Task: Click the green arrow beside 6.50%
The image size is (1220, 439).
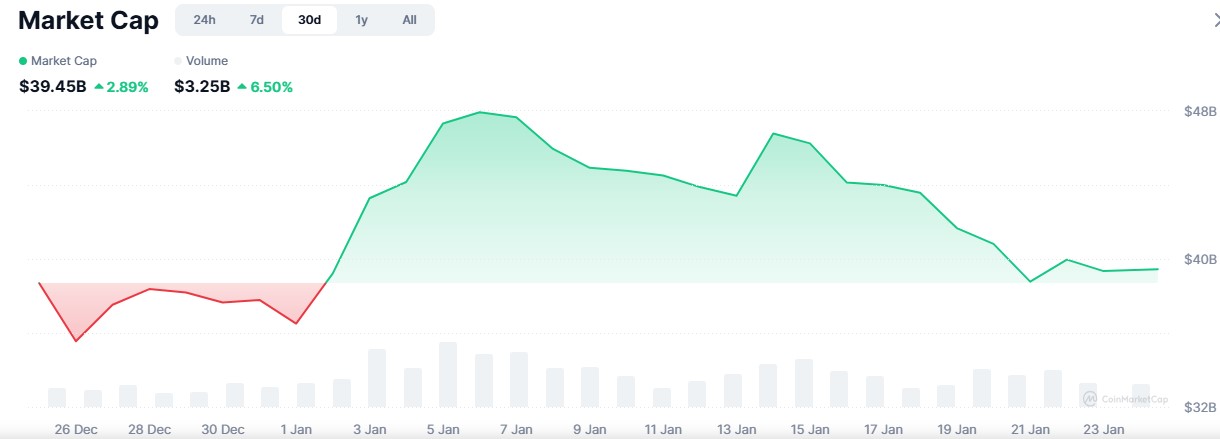Action: click(x=242, y=87)
